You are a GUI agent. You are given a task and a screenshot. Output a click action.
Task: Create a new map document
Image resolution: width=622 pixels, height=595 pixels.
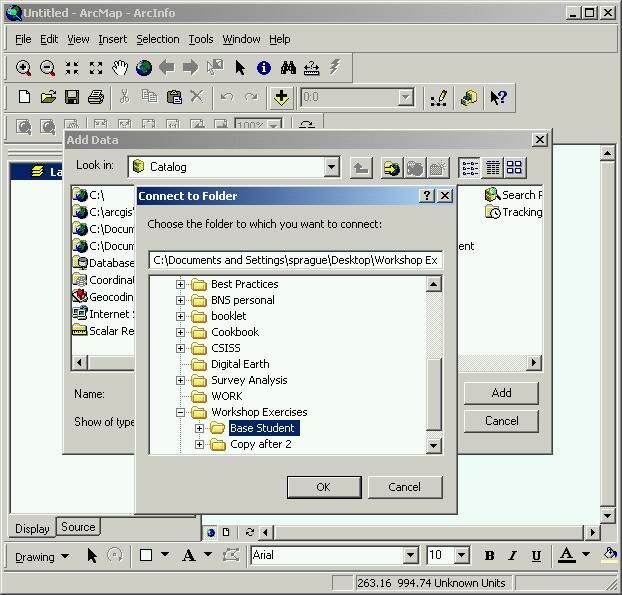tap(24, 97)
